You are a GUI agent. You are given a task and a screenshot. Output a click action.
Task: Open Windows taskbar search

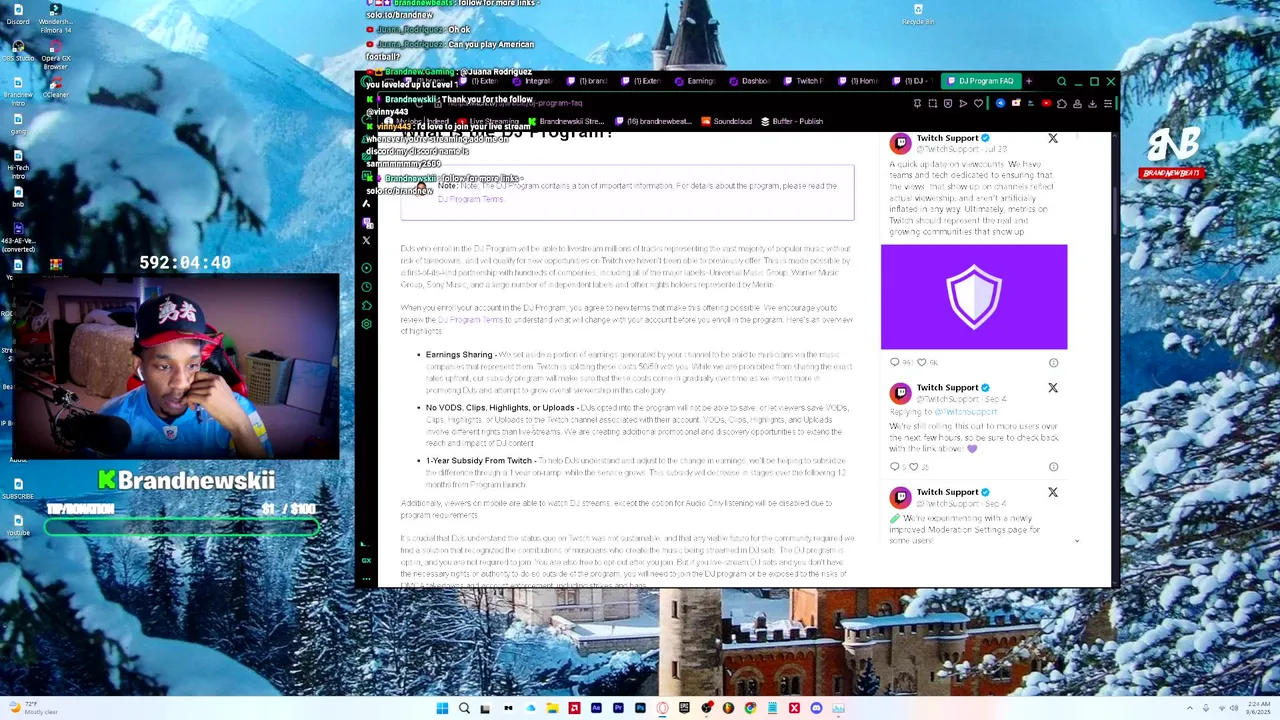[x=464, y=708]
